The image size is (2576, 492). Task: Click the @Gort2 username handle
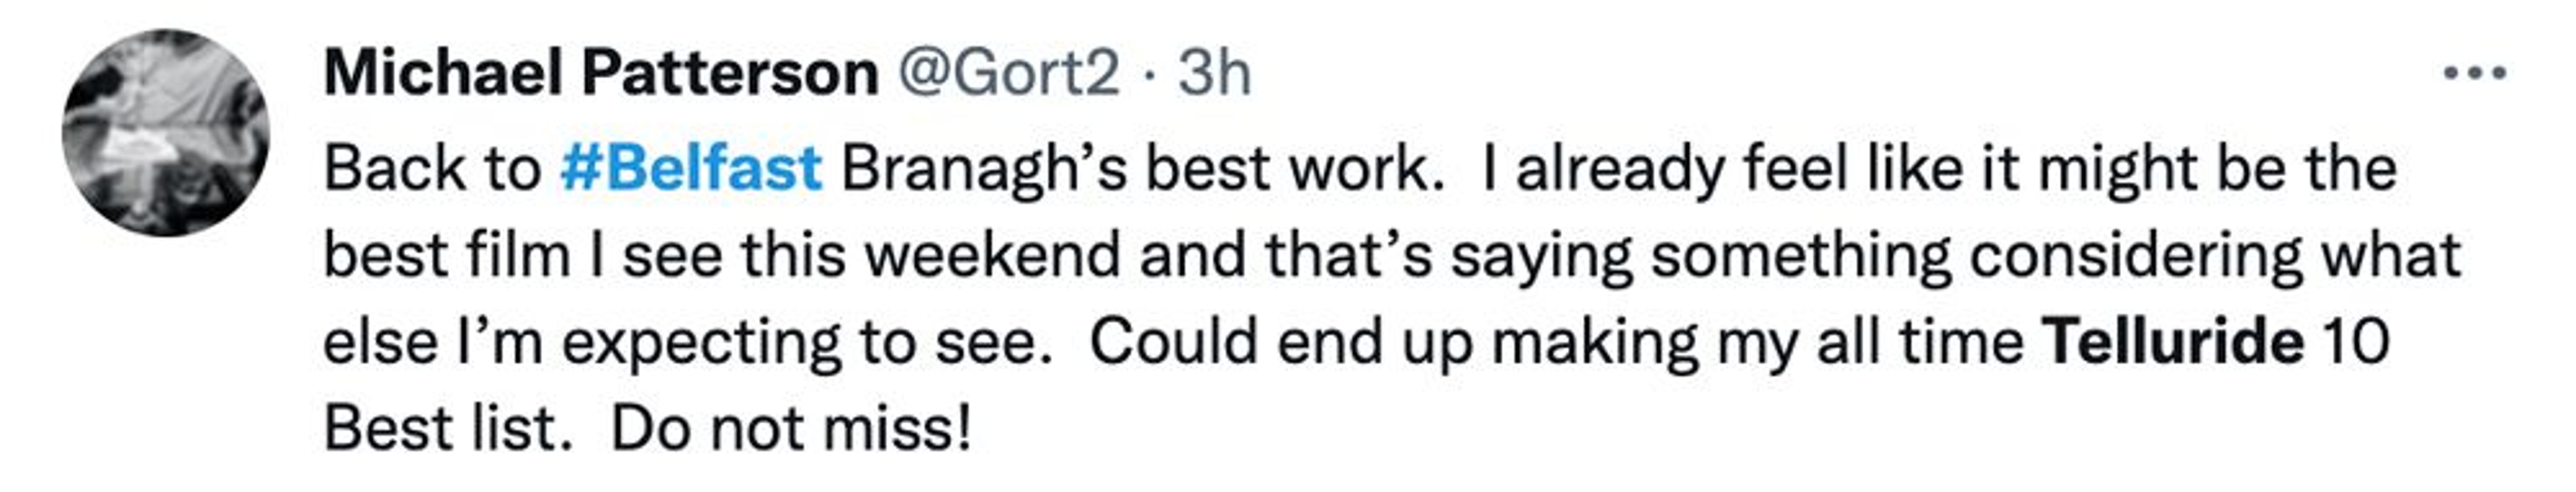point(1008,74)
